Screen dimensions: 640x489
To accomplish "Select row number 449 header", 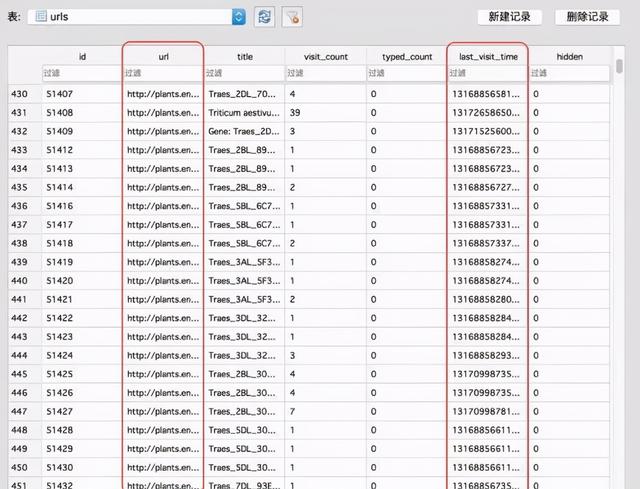I will pyautogui.click(x=25, y=449).
